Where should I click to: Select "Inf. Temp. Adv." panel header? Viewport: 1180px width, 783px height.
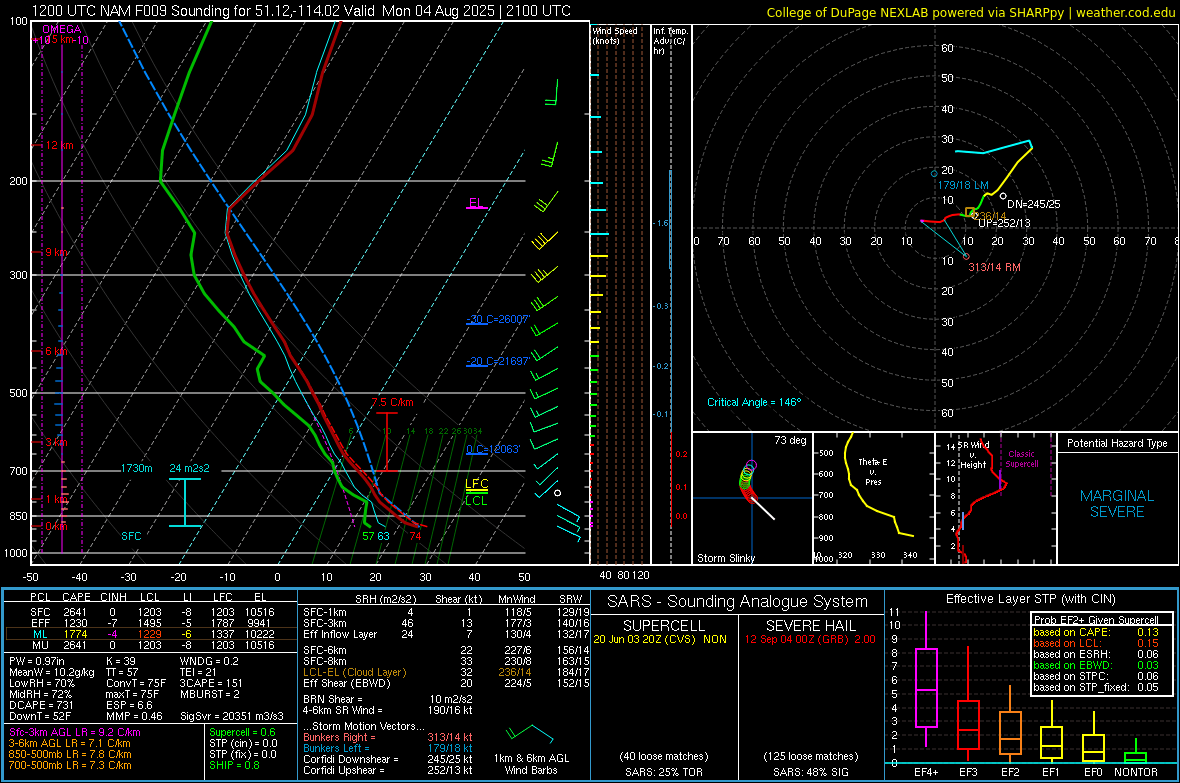(x=670, y=41)
